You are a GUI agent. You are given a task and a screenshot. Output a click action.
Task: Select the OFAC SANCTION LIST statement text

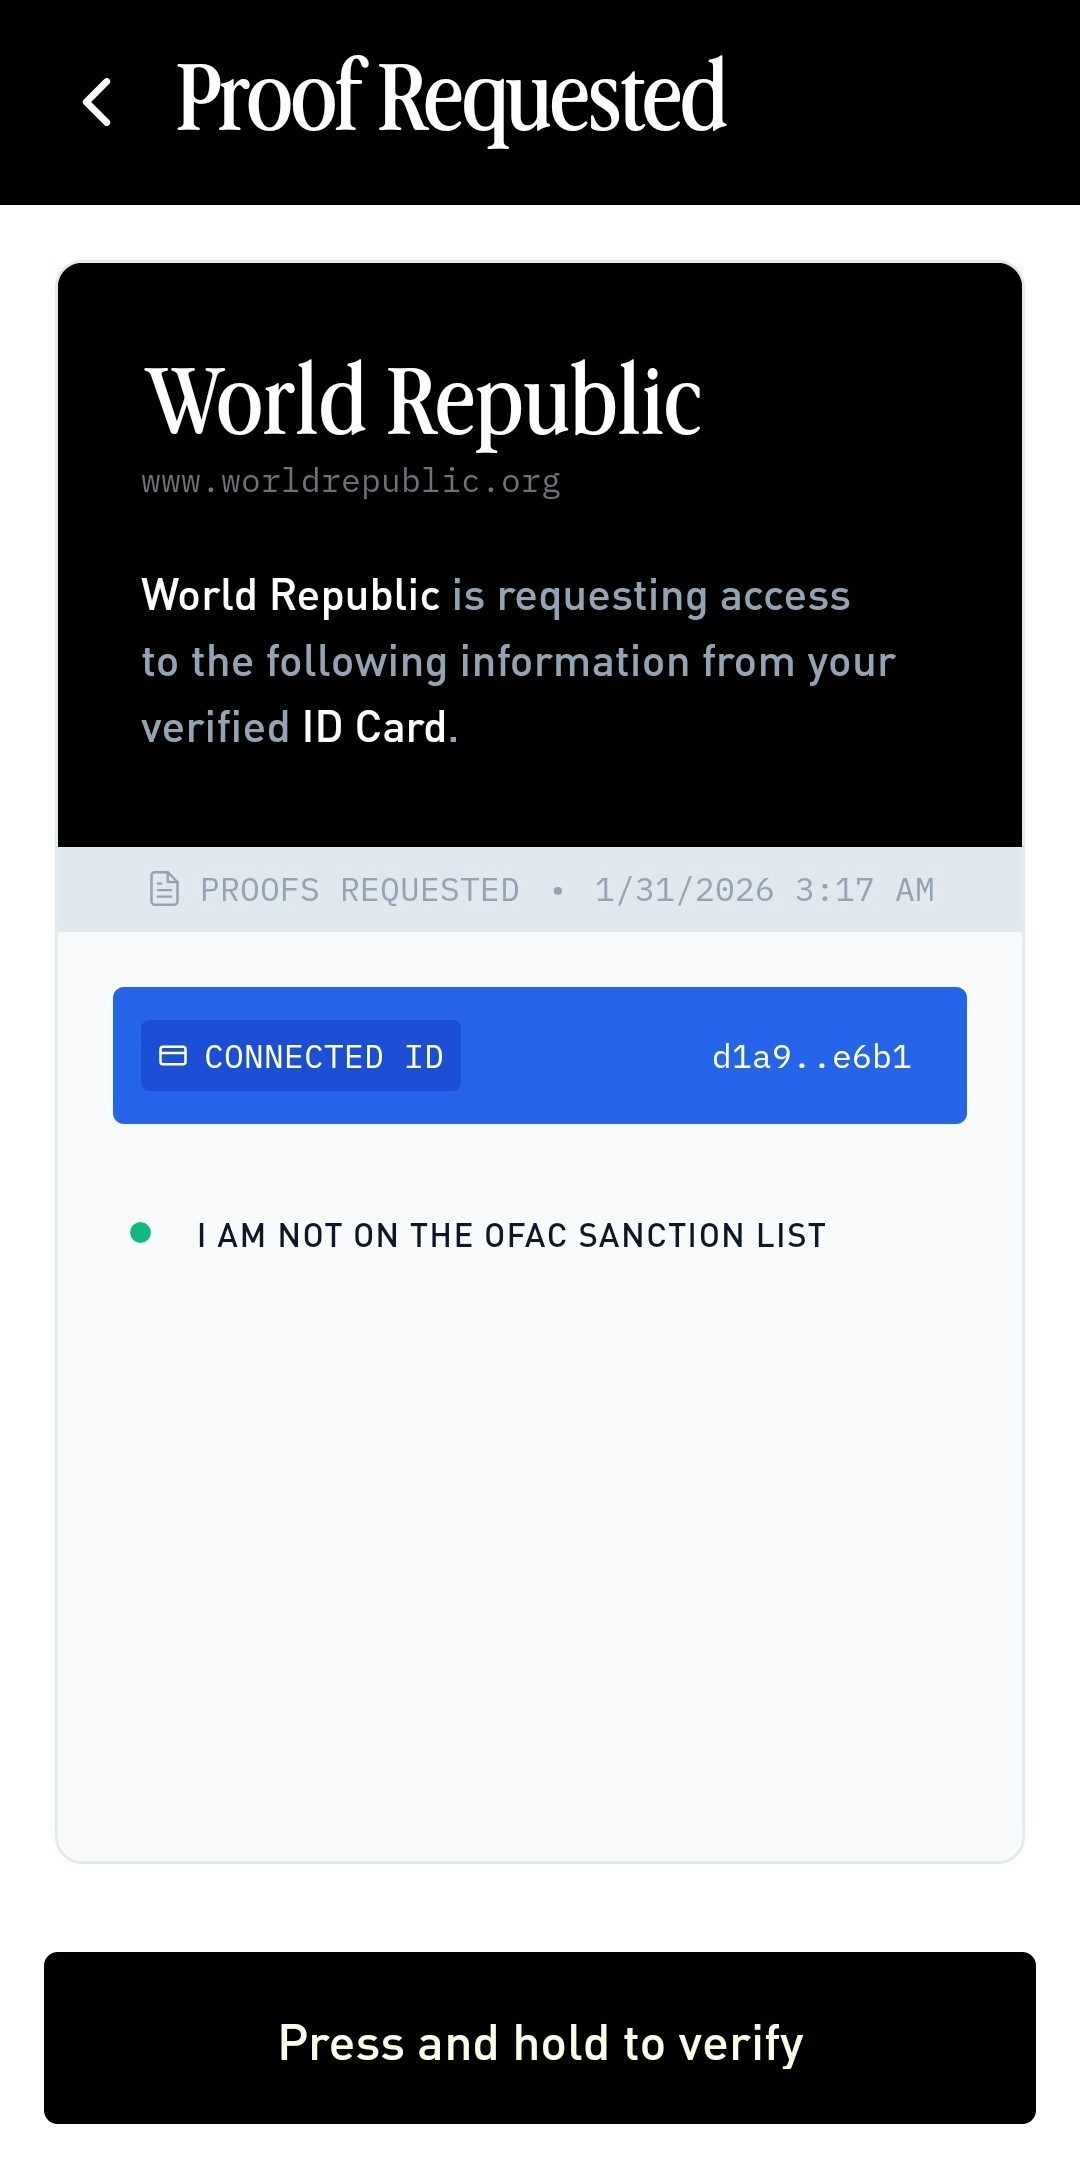click(511, 1234)
